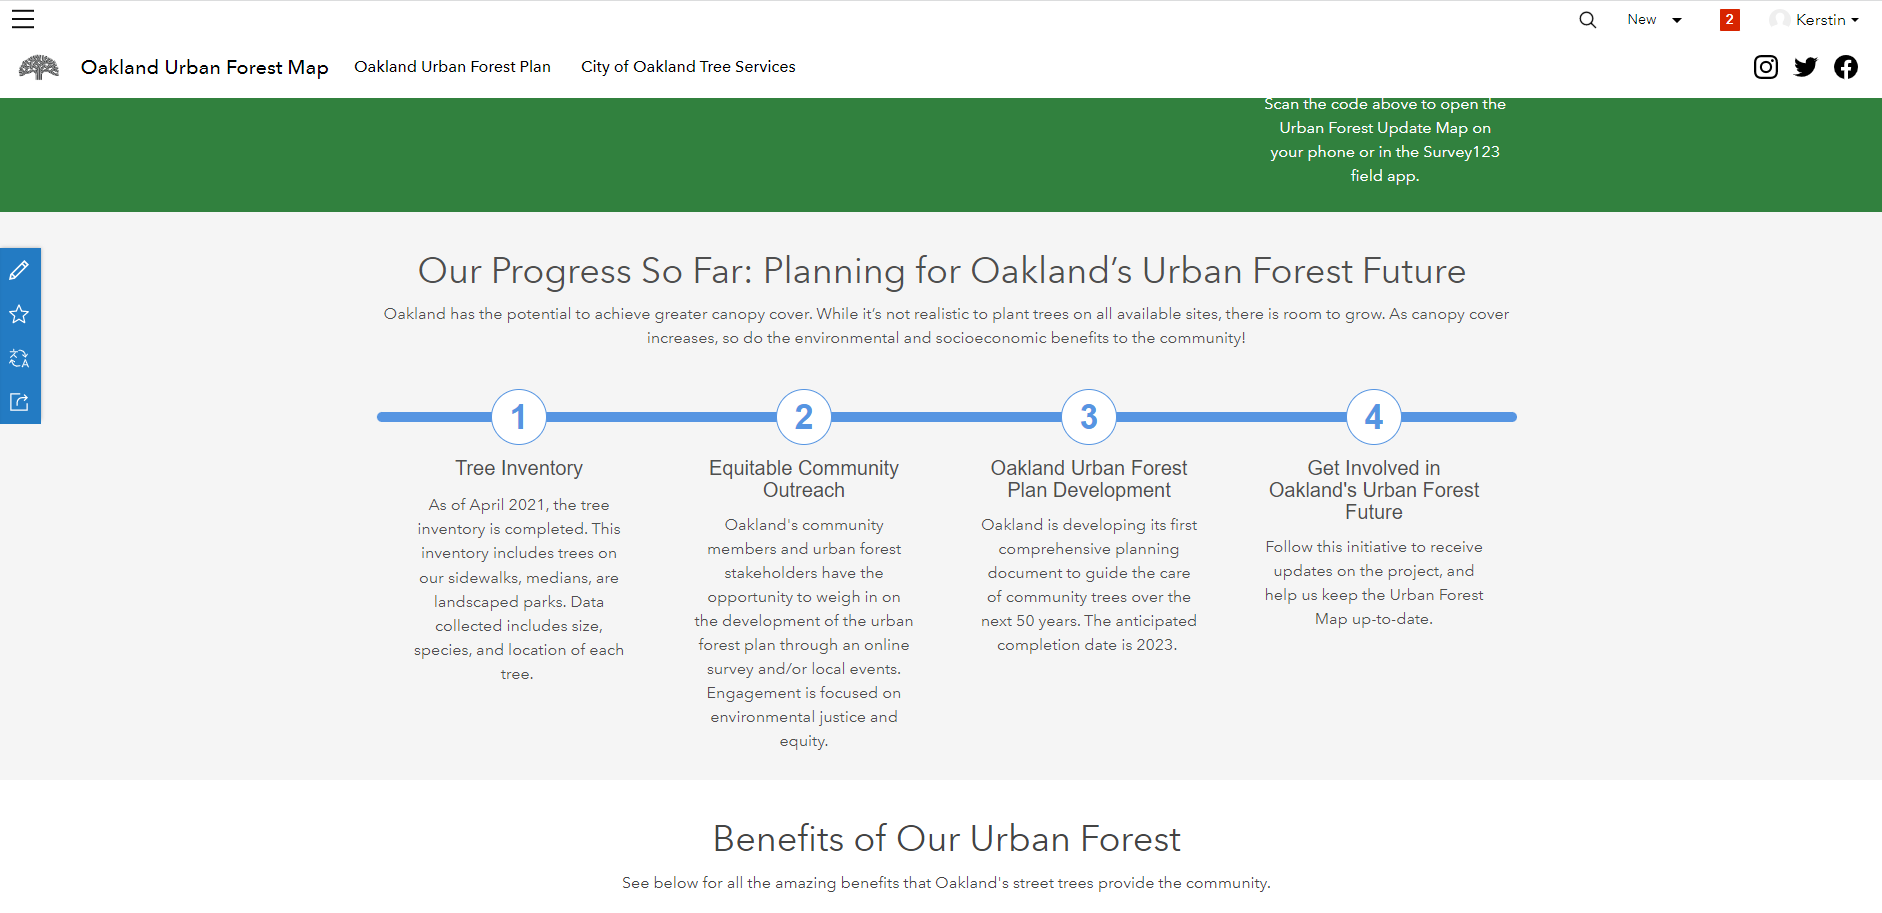Viewport: 1882px width, 913px height.
Task: Select step 3 circle on timeline
Action: pyautogui.click(x=1089, y=417)
